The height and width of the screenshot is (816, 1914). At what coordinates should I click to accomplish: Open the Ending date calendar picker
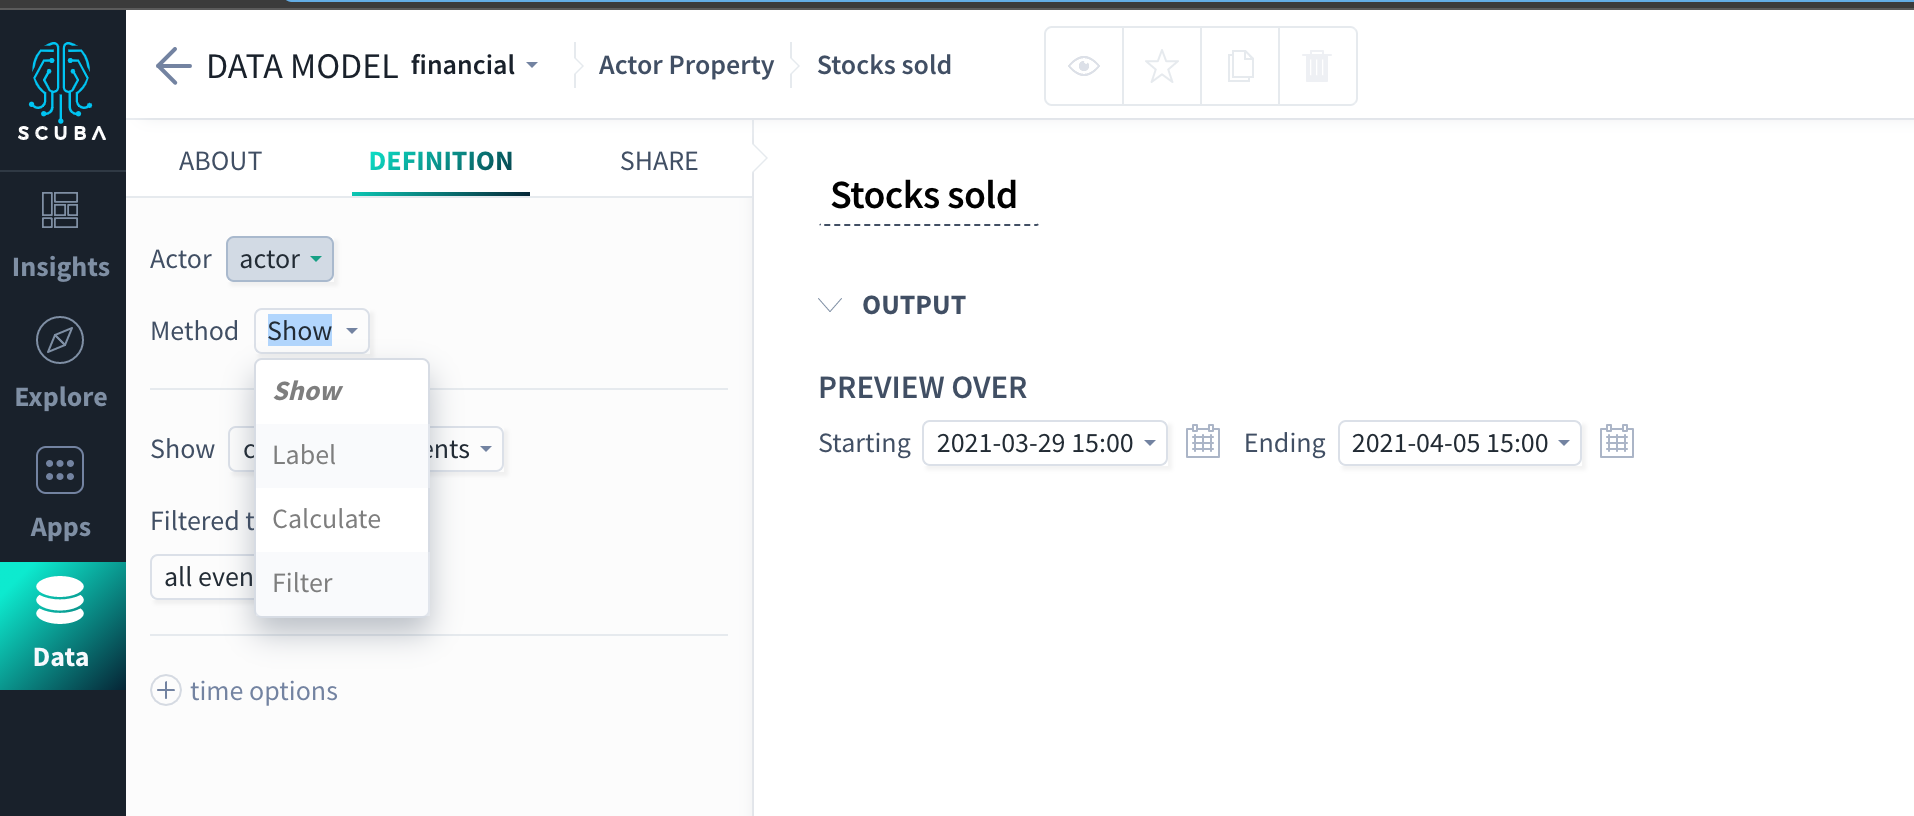coord(1617,442)
